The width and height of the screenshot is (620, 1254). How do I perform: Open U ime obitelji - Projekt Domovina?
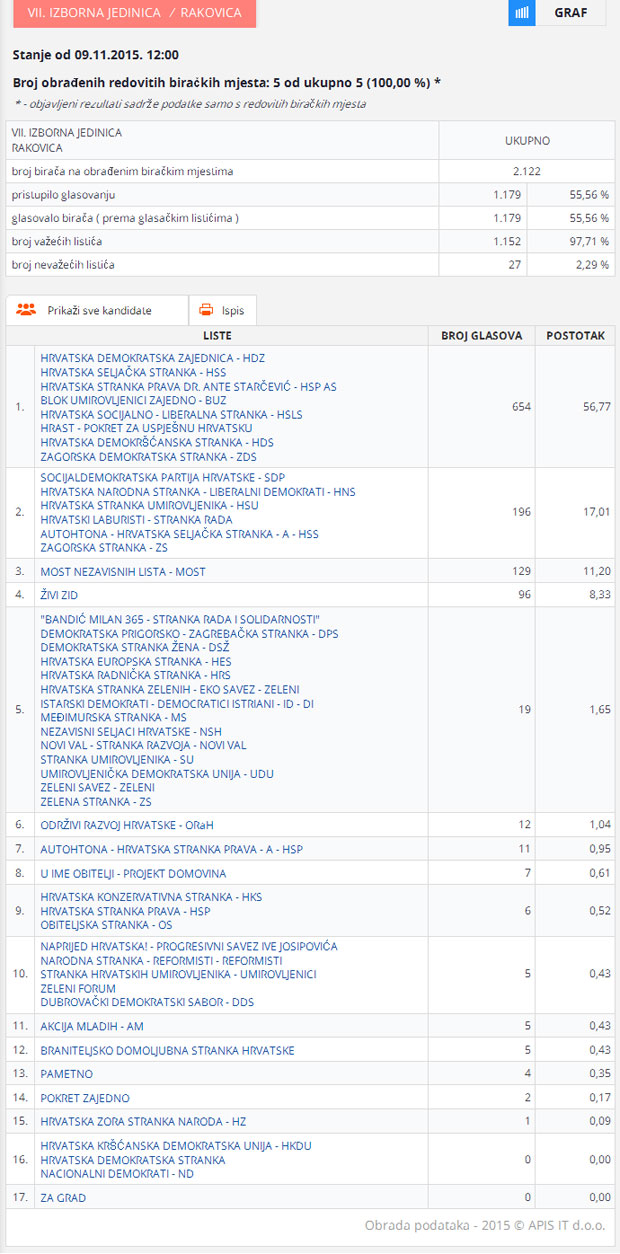point(133,873)
